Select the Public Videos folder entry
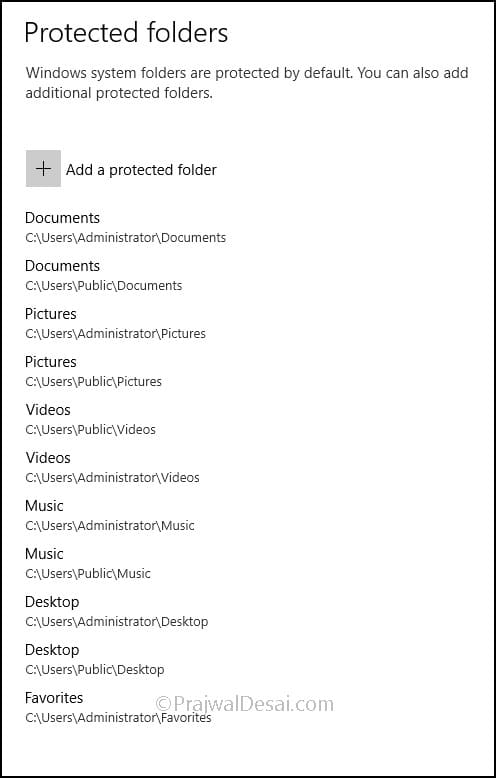Viewport: 496px width, 778px height. pos(91,420)
